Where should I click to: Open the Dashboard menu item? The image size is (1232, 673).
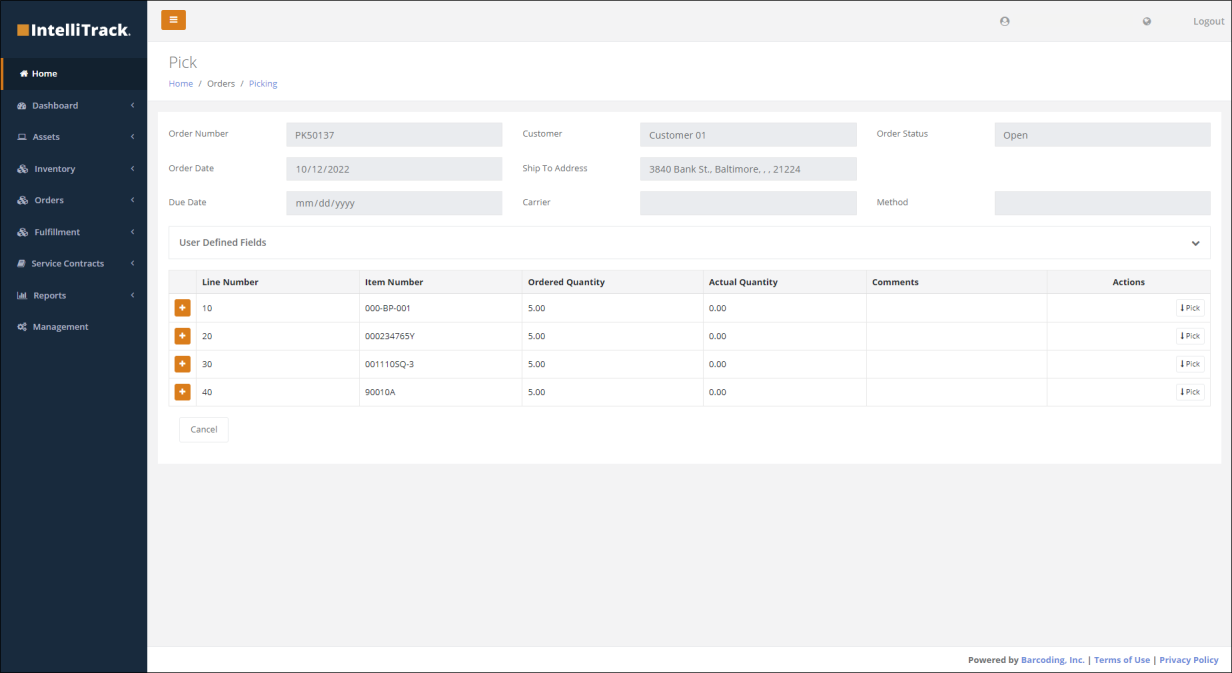pos(74,106)
